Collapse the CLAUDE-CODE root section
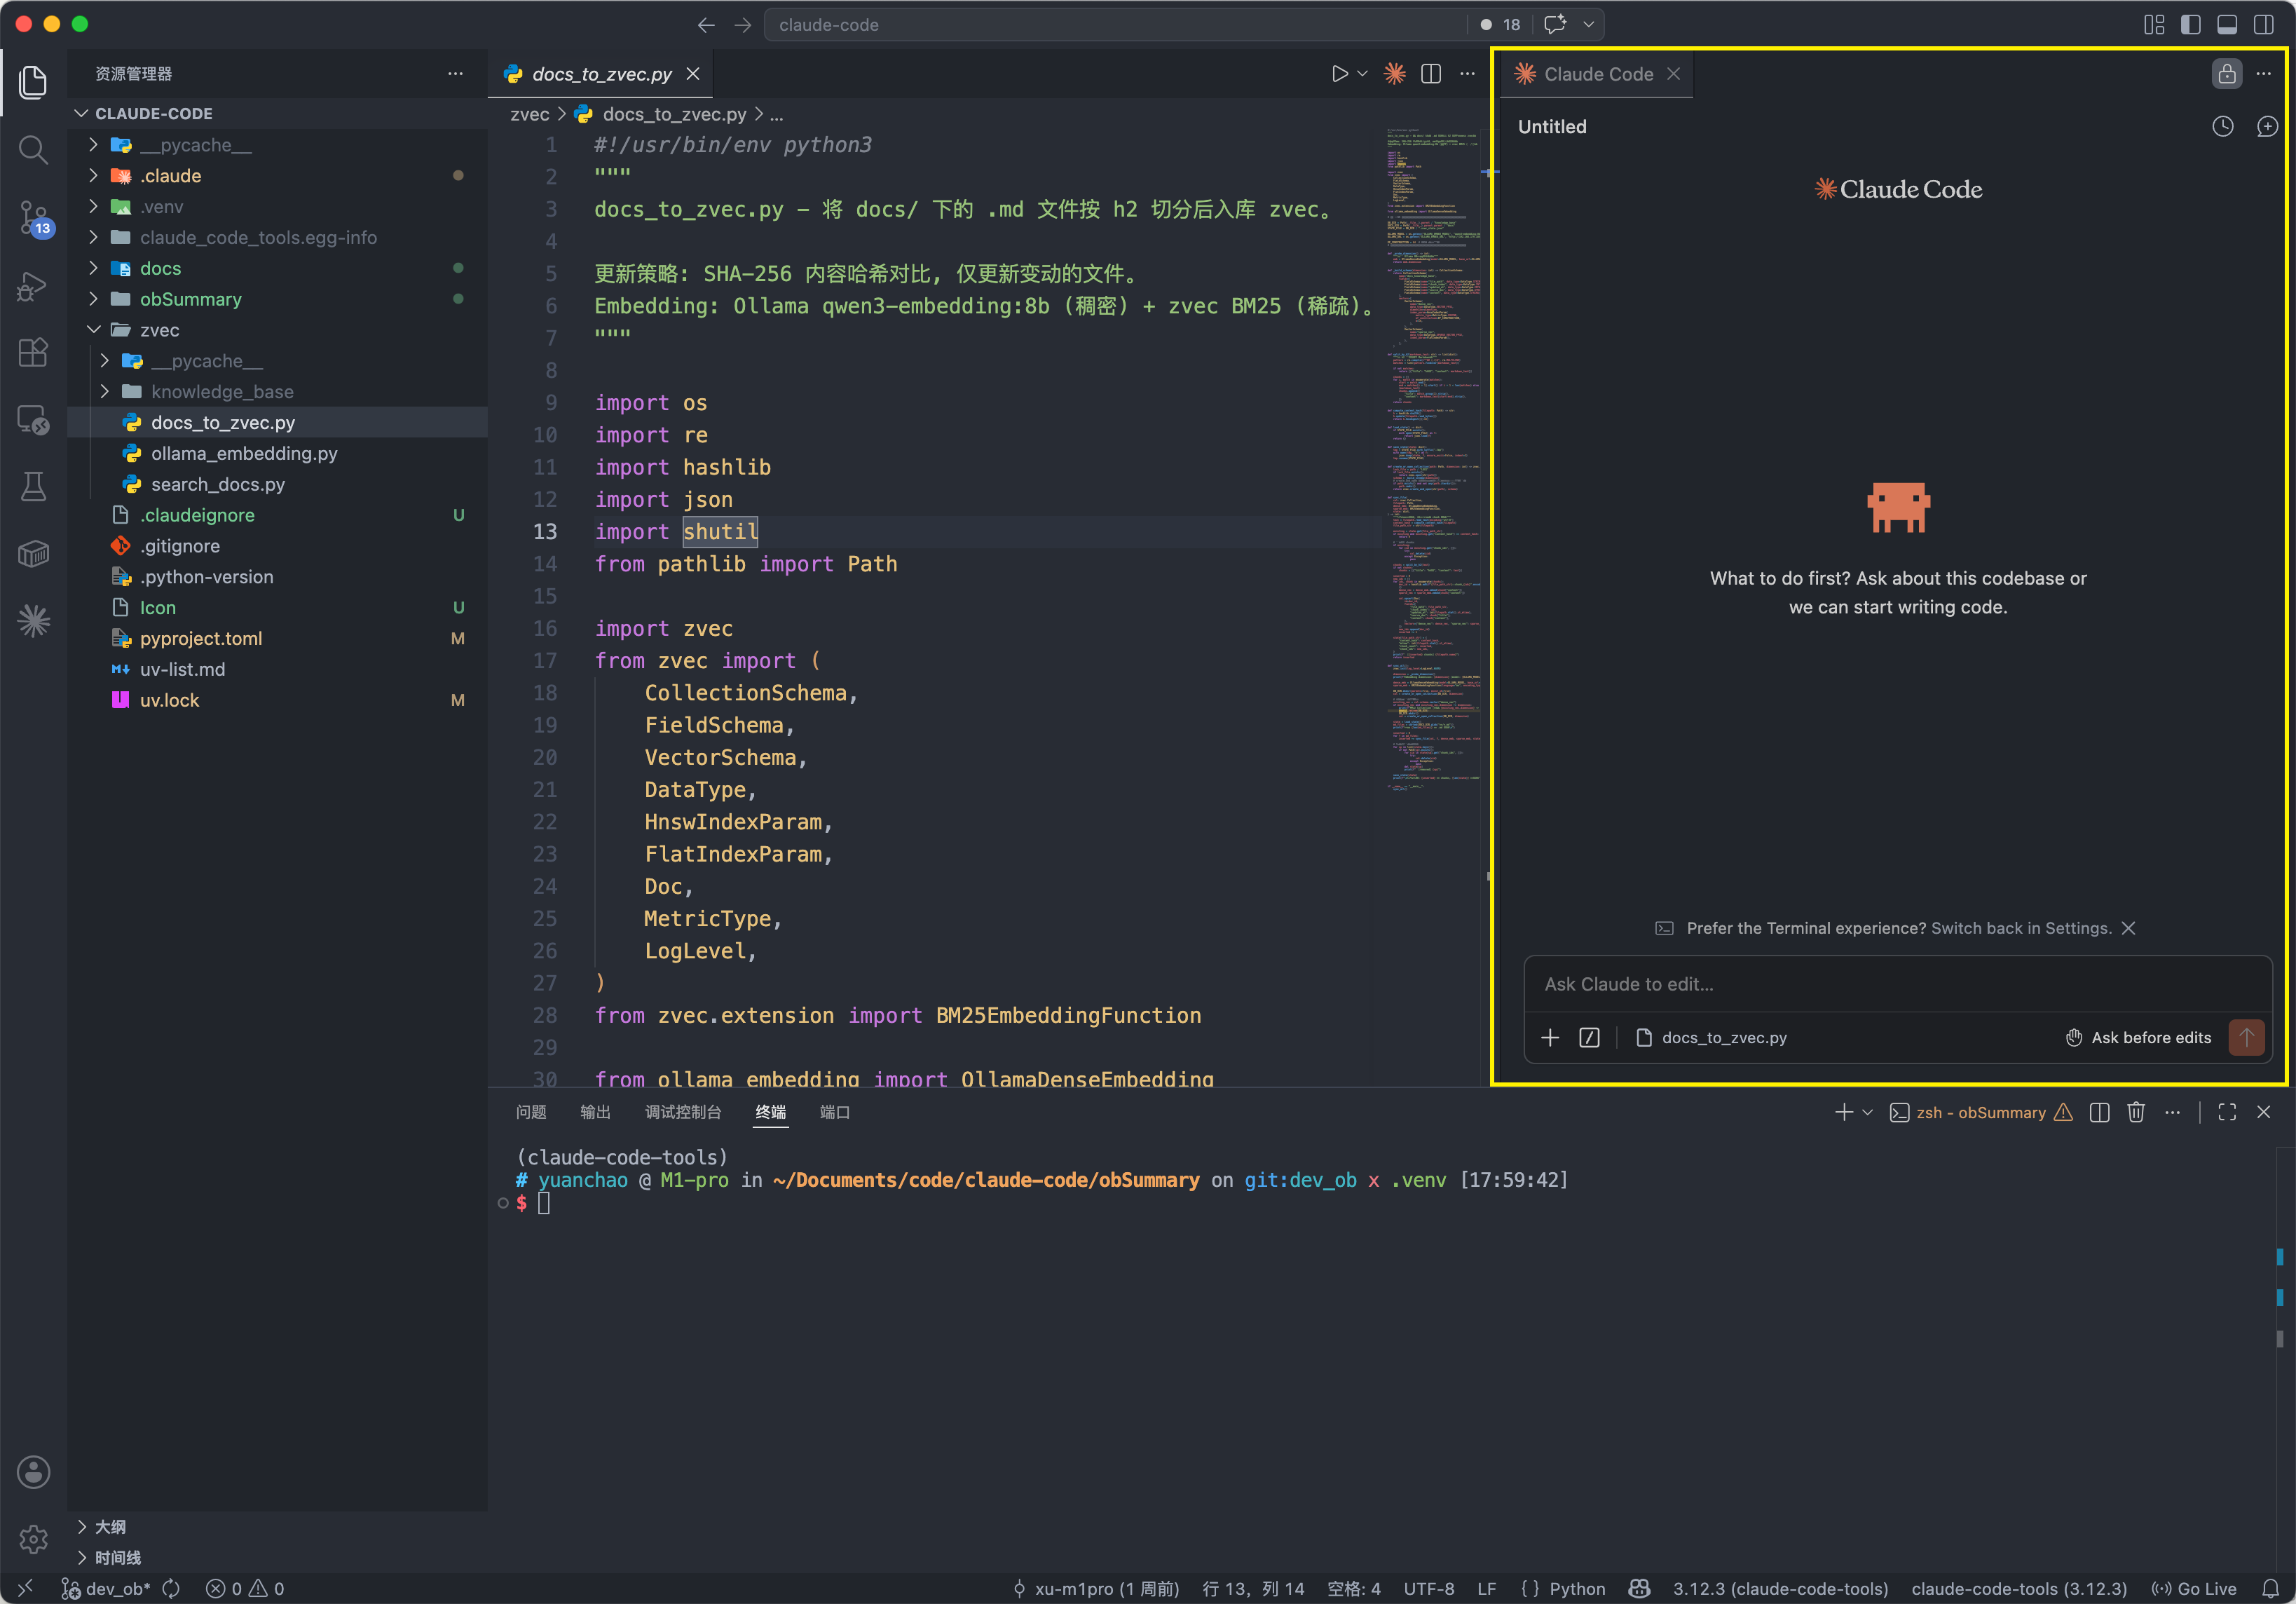2296x1604 pixels. tap(278, 114)
